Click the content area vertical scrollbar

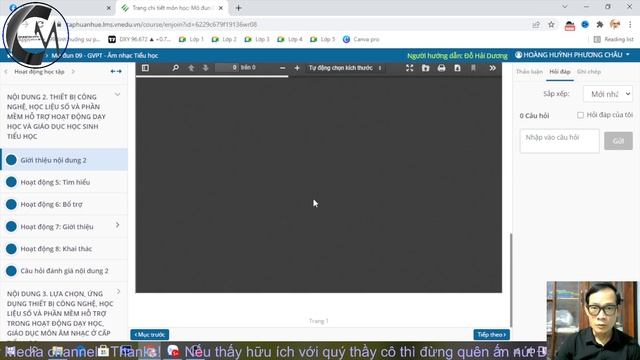(x=511, y=280)
